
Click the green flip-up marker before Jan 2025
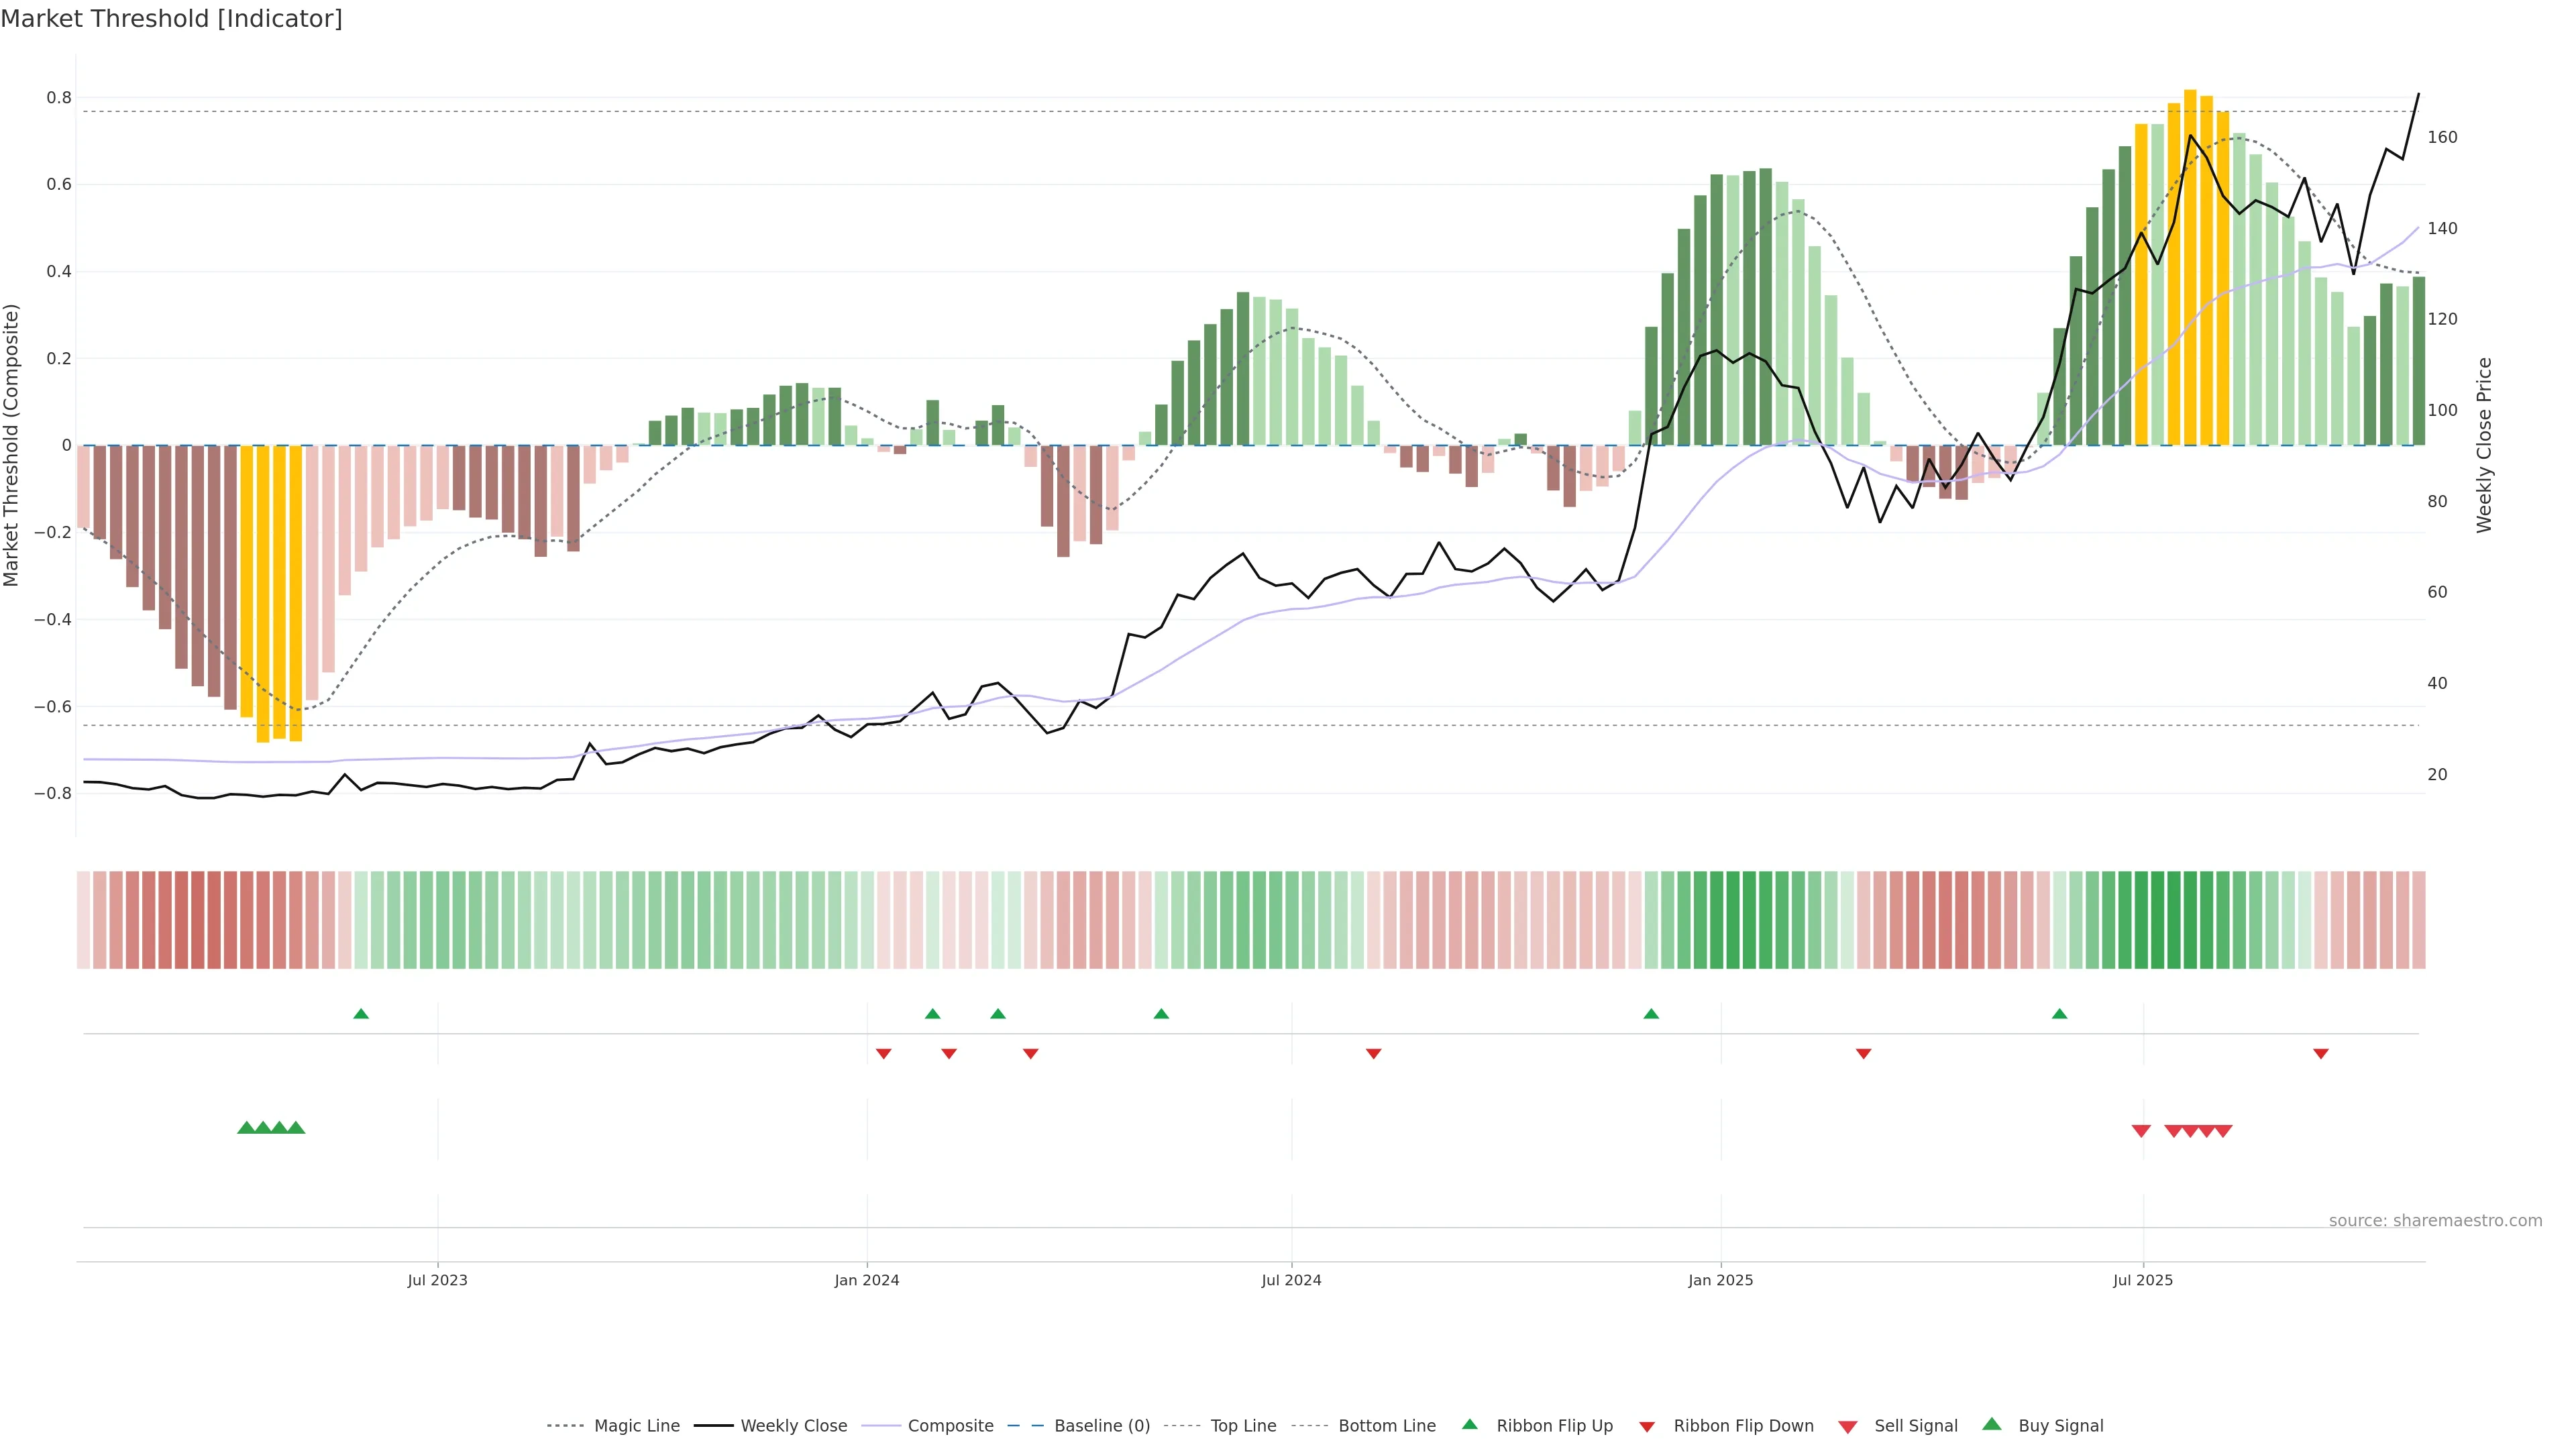point(1651,1014)
